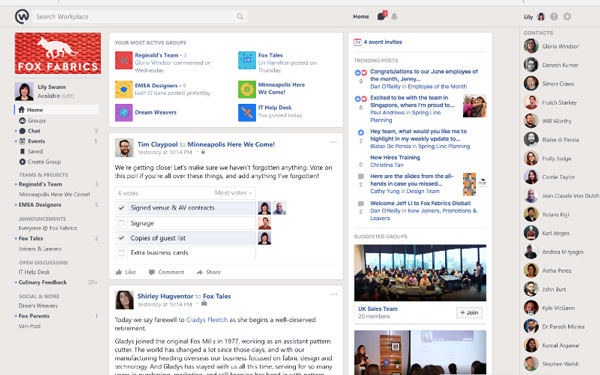Open chat with Will Worthy
The width and height of the screenshot is (600, 375).
tap(556, 121)
